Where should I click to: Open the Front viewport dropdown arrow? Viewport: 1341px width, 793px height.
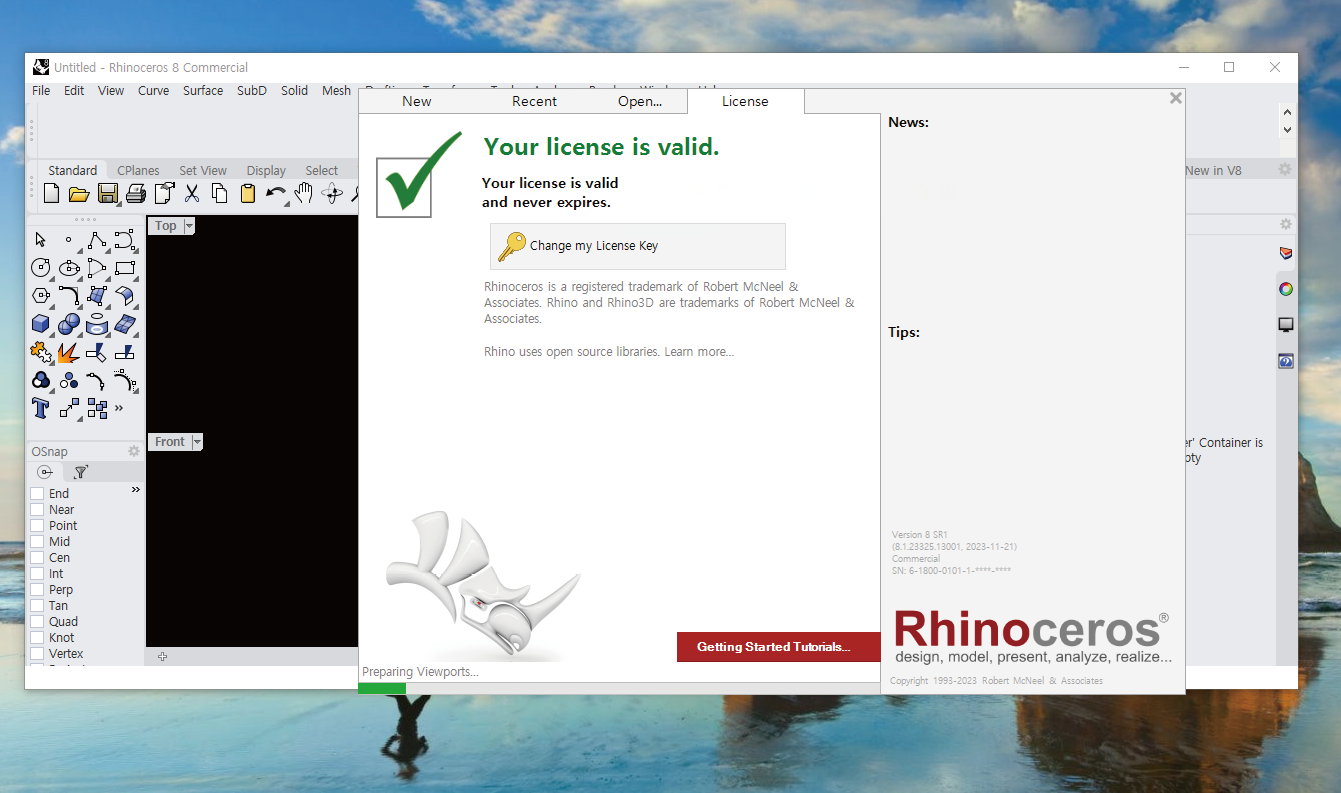tap(197, 442)
